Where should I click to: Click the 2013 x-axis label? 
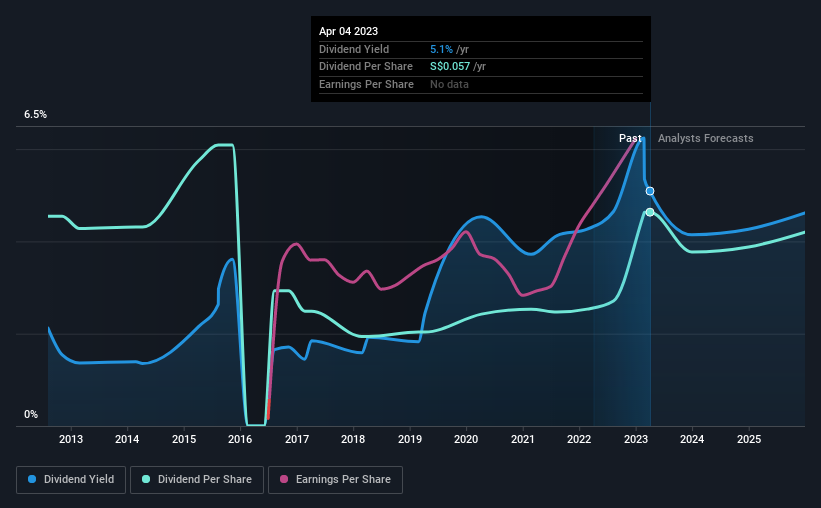click(71, 439)
